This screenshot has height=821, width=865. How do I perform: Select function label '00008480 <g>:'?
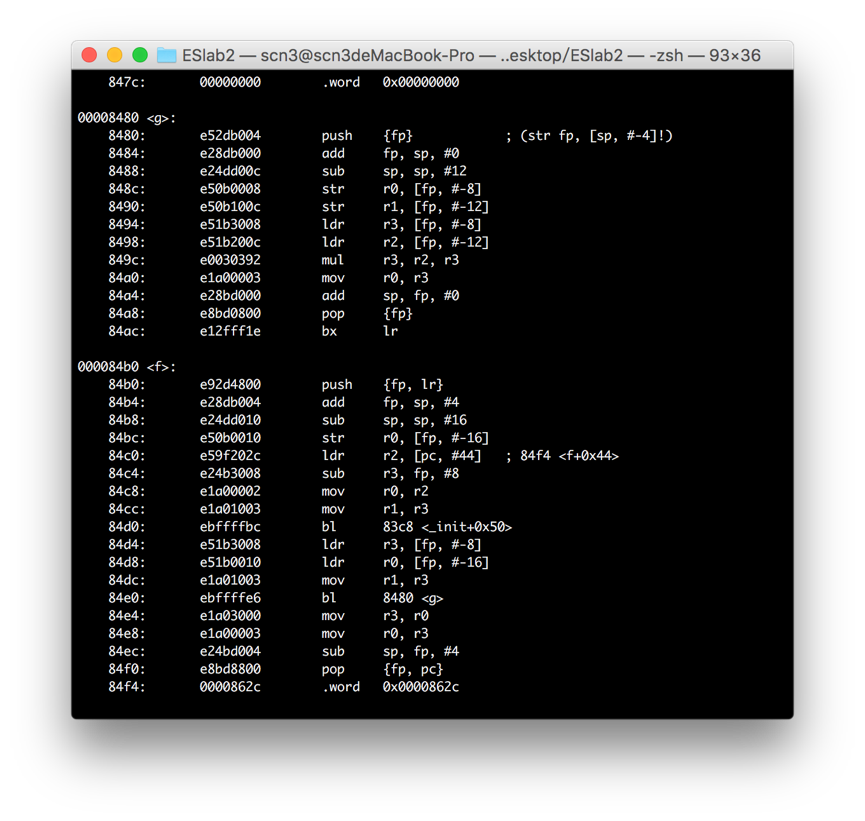point(127,118)
